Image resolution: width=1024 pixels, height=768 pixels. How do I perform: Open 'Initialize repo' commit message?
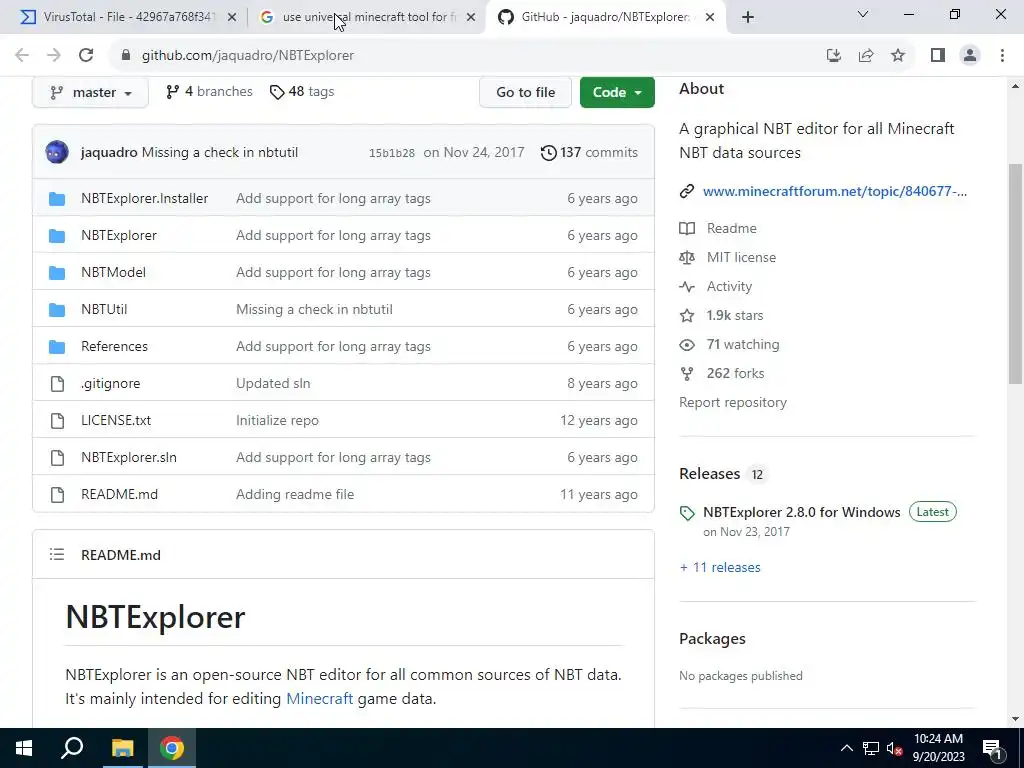pos(278,421)
